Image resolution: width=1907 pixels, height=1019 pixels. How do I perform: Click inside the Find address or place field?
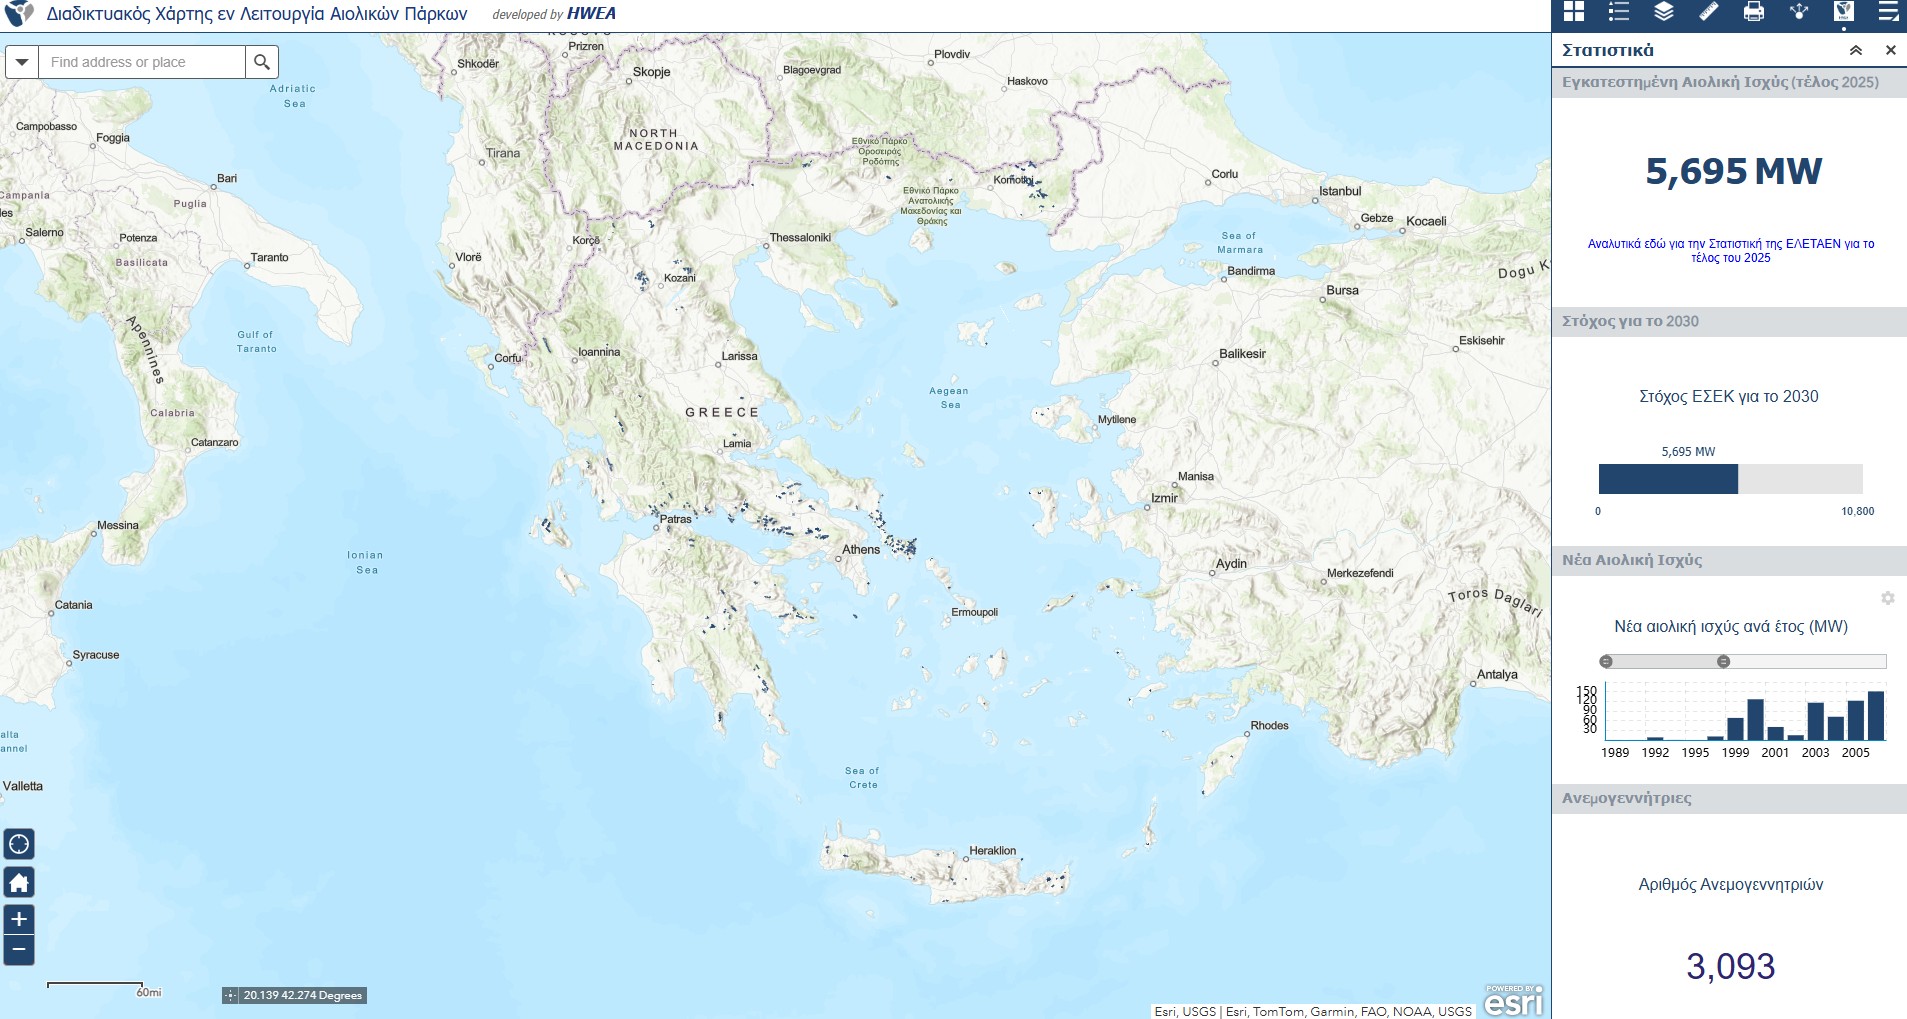140,61
